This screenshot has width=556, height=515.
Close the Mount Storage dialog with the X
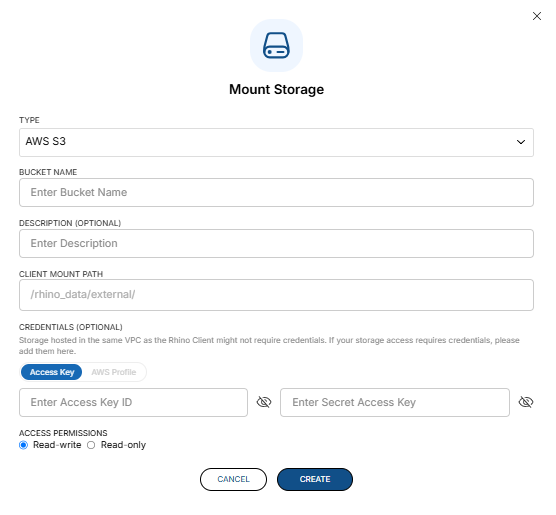(x=536, y=16)
